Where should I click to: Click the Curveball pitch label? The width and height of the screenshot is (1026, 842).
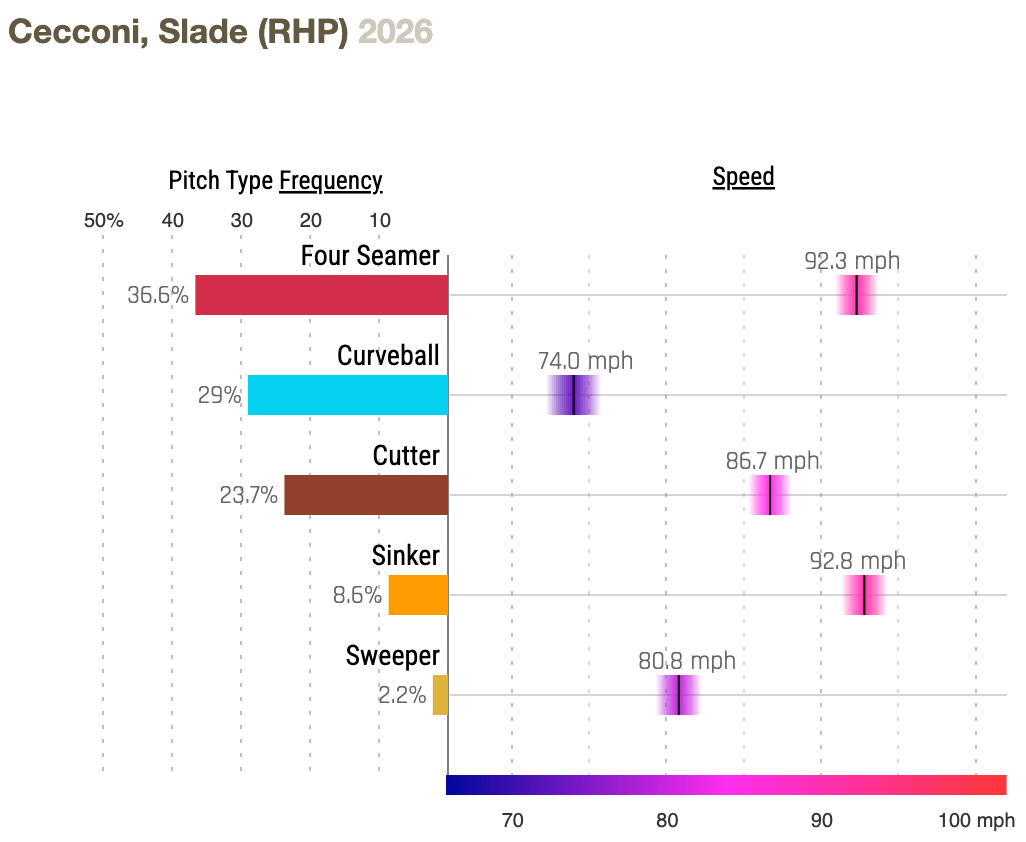(388, 356)
